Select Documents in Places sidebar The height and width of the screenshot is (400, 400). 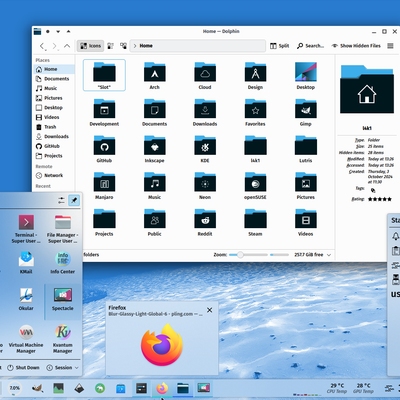(x=54, y=79)
